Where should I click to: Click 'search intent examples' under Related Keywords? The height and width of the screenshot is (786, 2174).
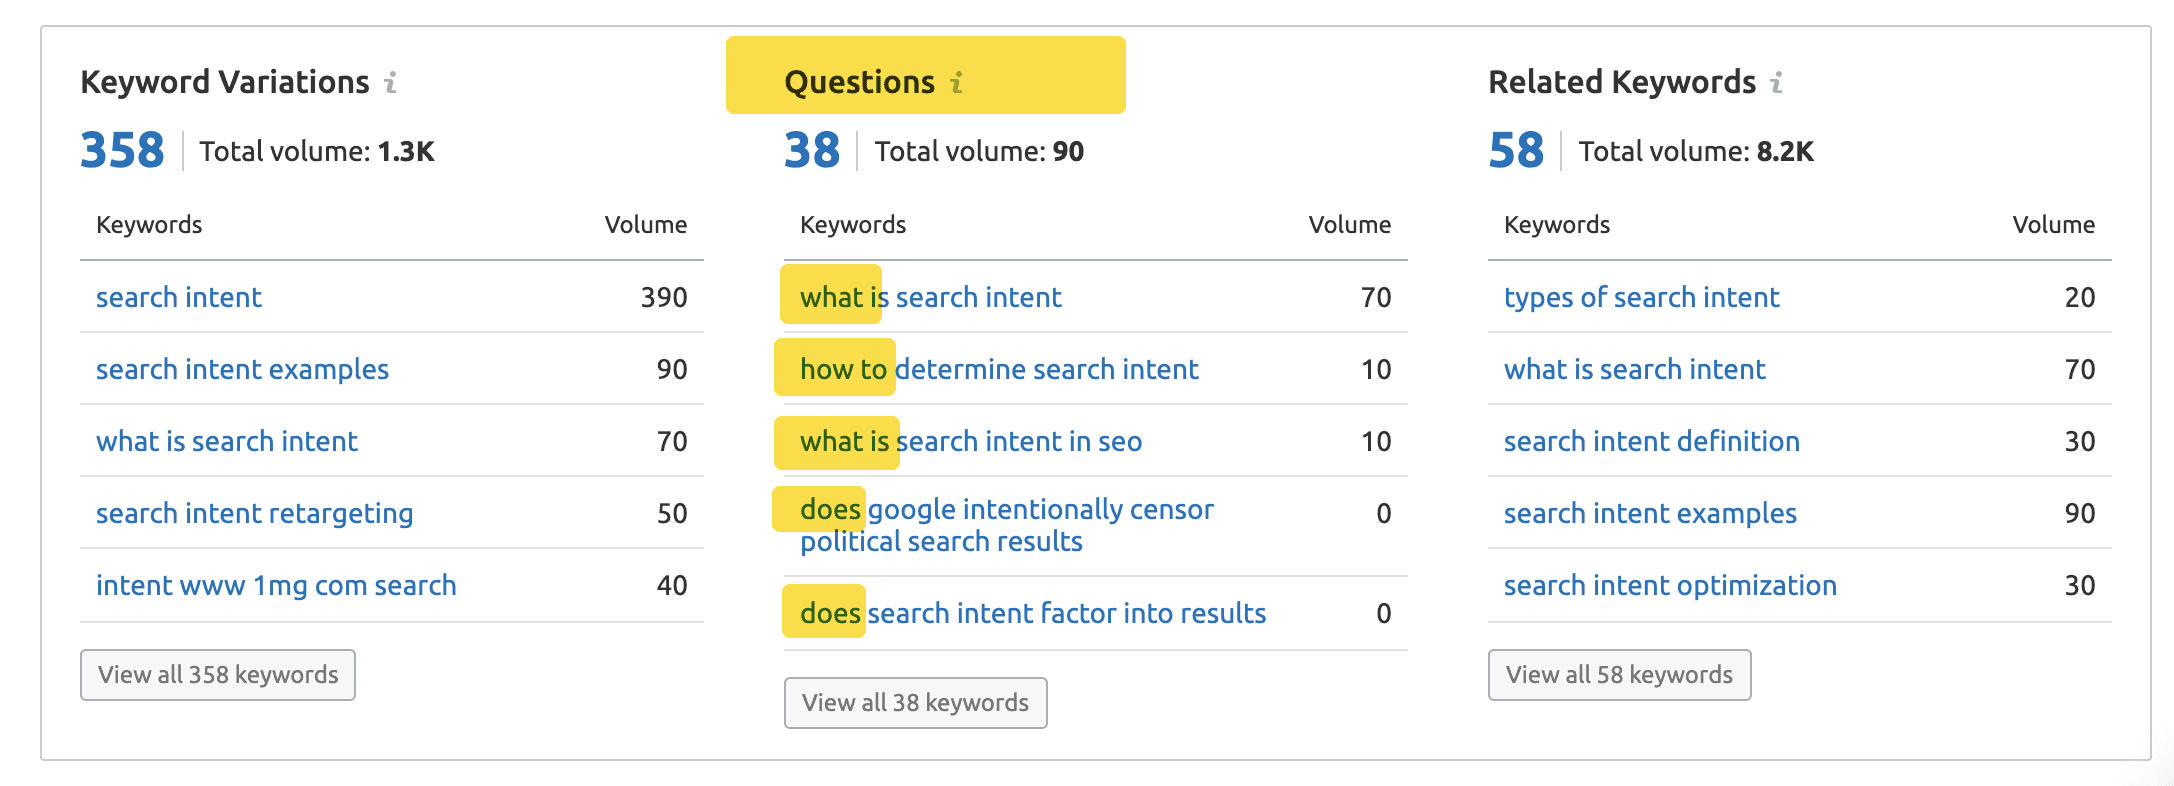[x=1650, y=513]
